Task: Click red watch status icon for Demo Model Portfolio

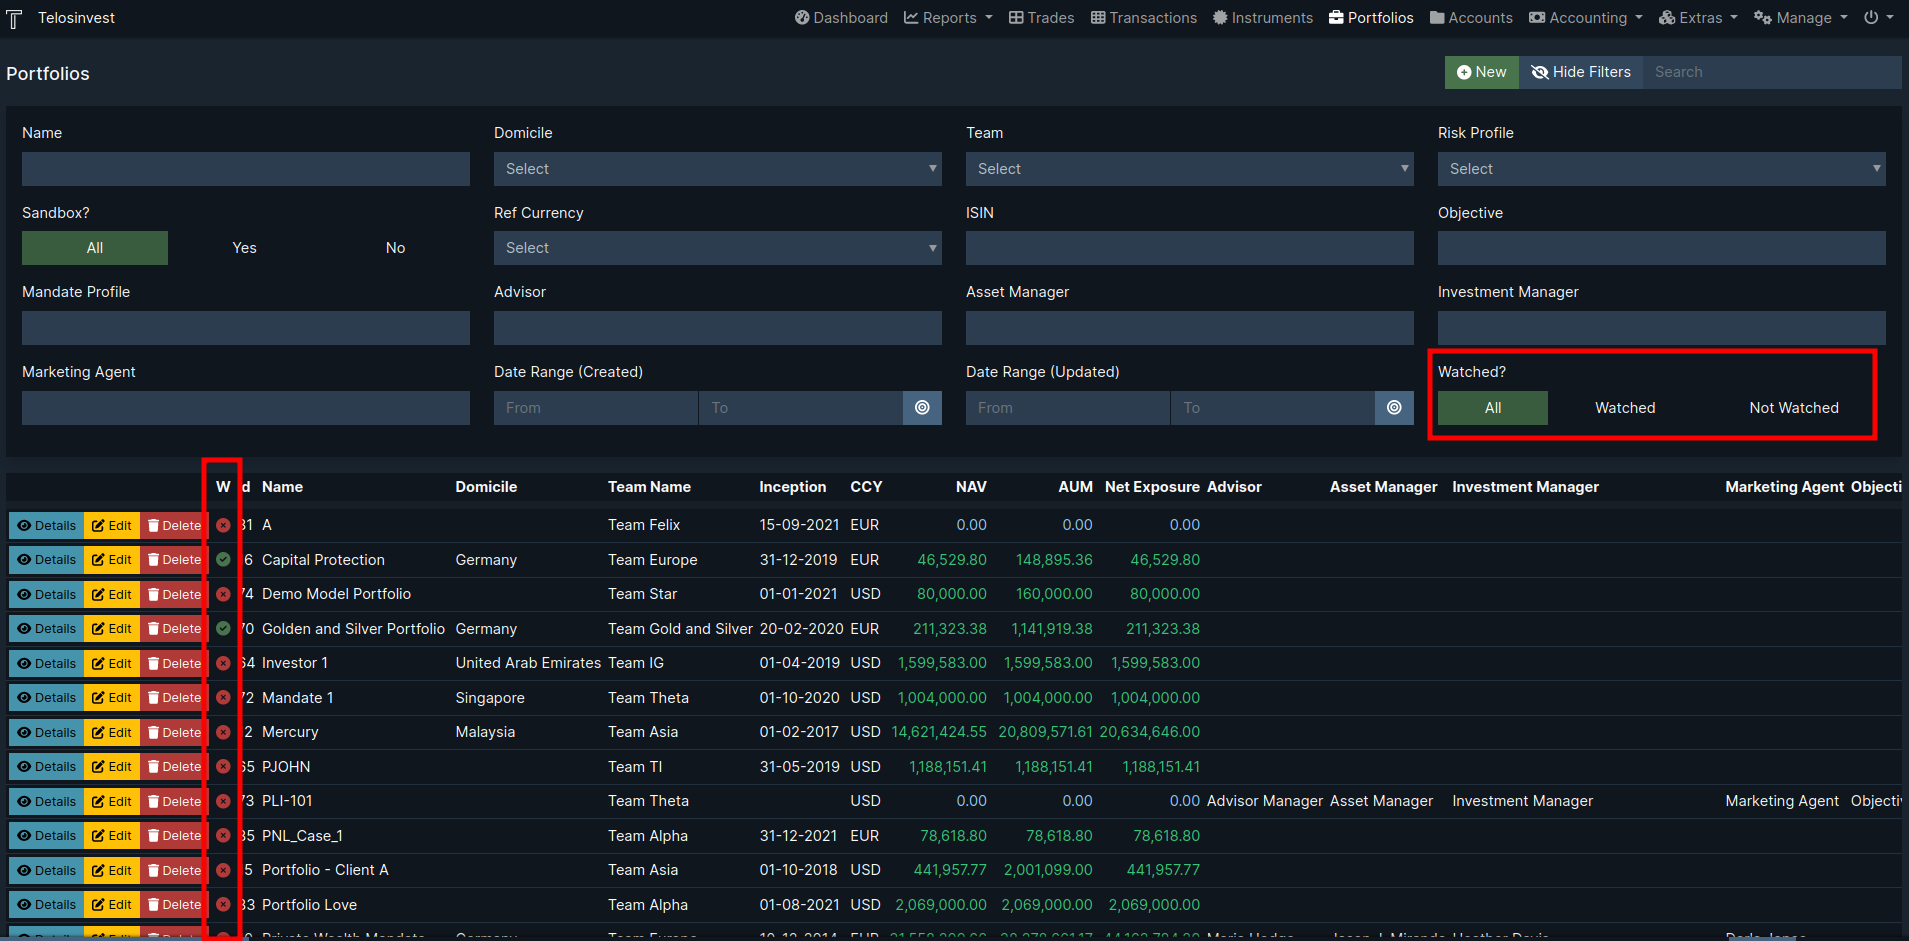Action: (x=223, y=594)
